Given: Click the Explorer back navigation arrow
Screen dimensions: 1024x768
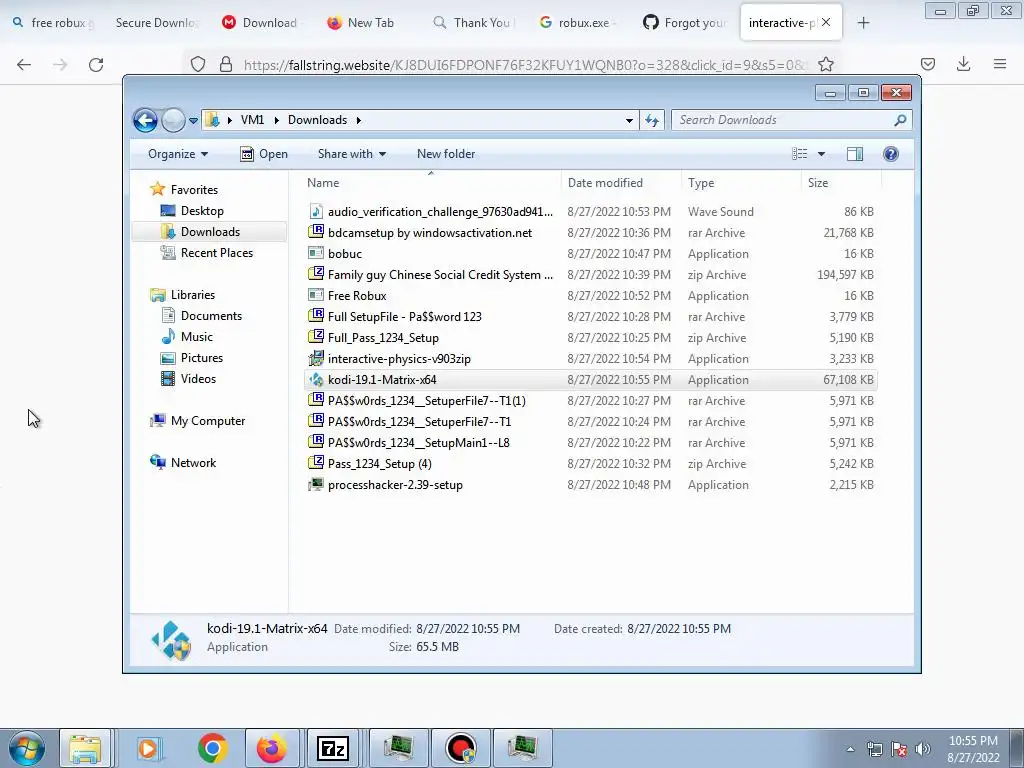Looking at the screenshot, I should click(x=145, y=120).
